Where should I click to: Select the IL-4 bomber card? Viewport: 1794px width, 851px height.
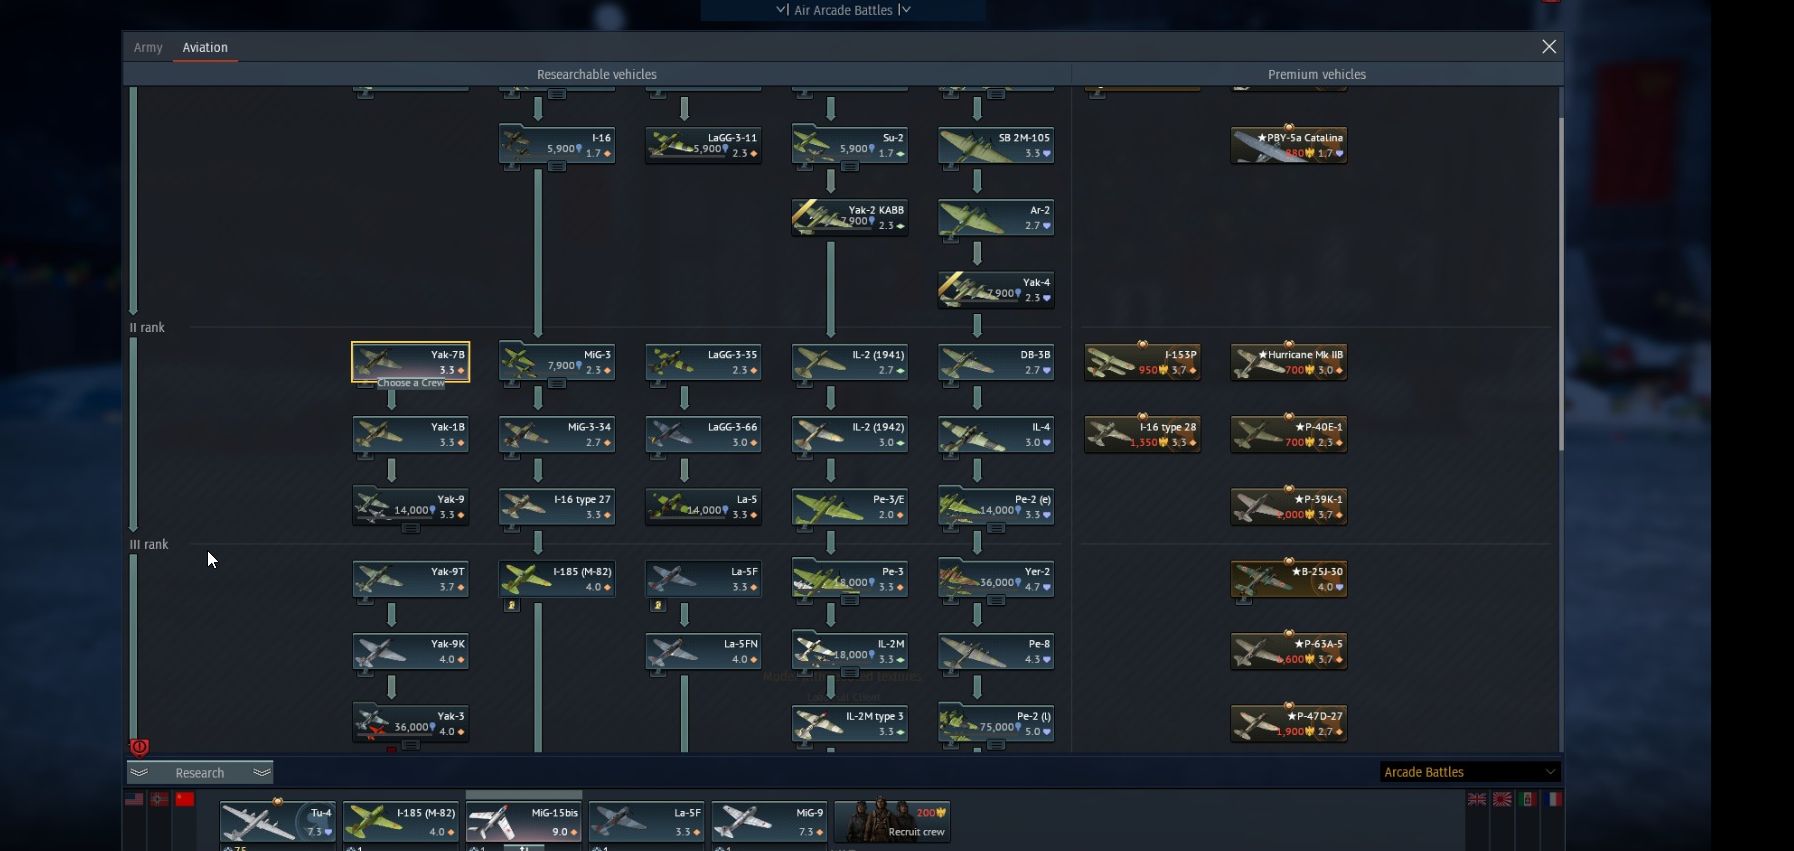click(996, 434)
